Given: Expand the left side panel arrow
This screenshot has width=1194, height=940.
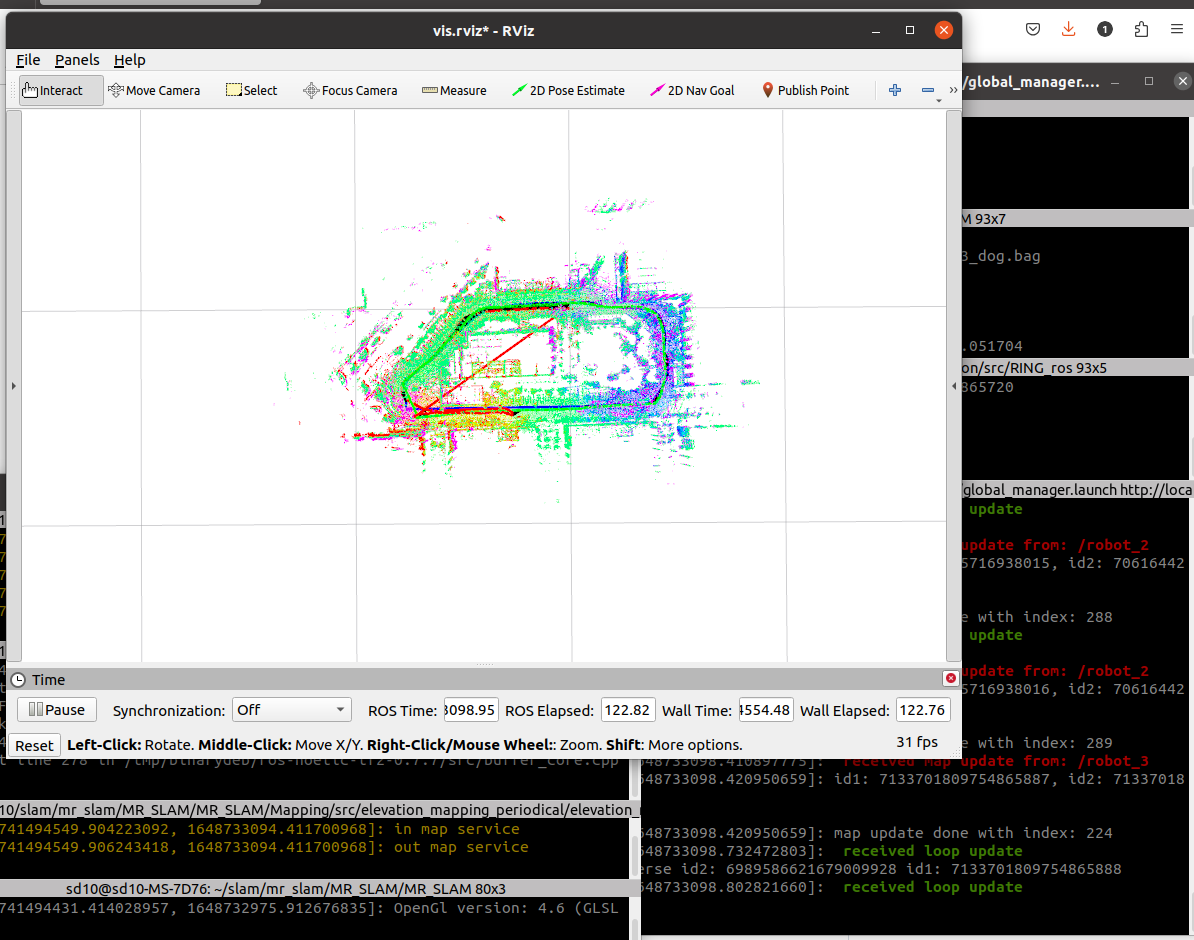Looking at the screenshot, I should pyautogui.click(x=14, y=386).
